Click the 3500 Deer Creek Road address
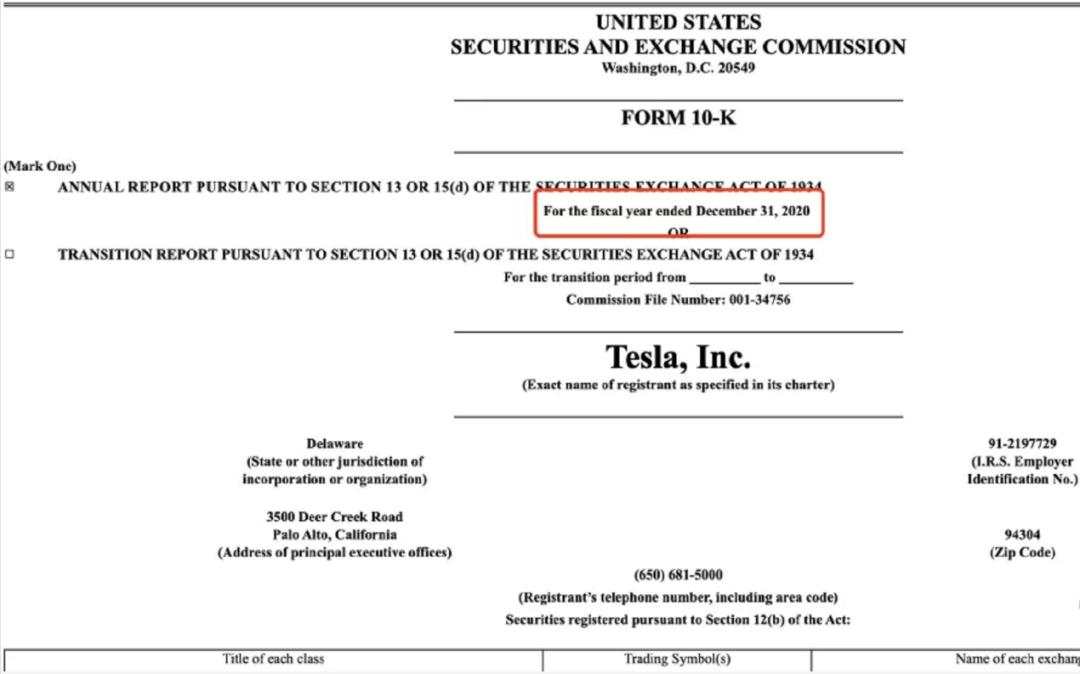Screen dimensions: 1080x674 pyautogui.click(x=335, y=516)
